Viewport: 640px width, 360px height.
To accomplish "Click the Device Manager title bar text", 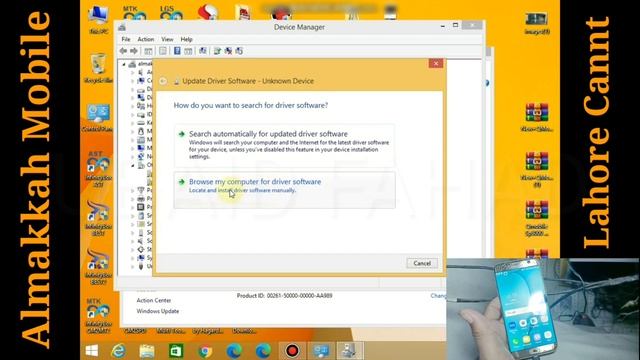I will click(299, 27).
